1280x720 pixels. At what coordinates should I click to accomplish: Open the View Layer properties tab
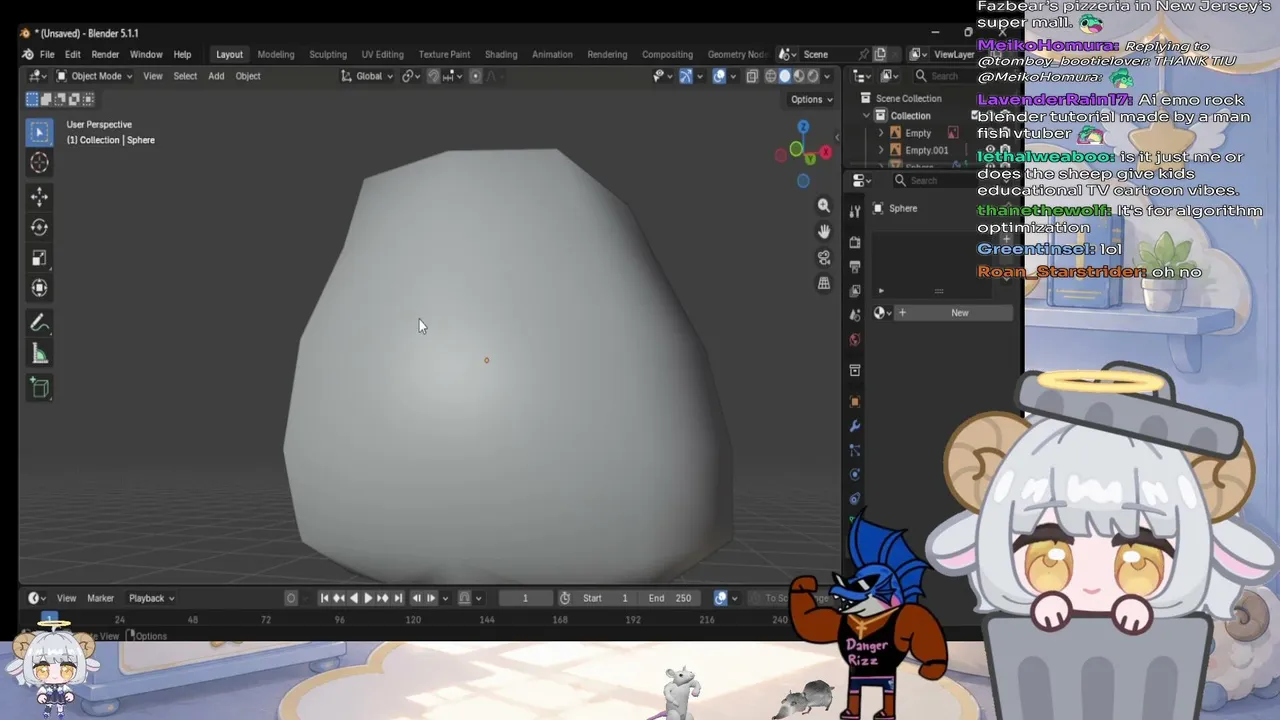855,291
